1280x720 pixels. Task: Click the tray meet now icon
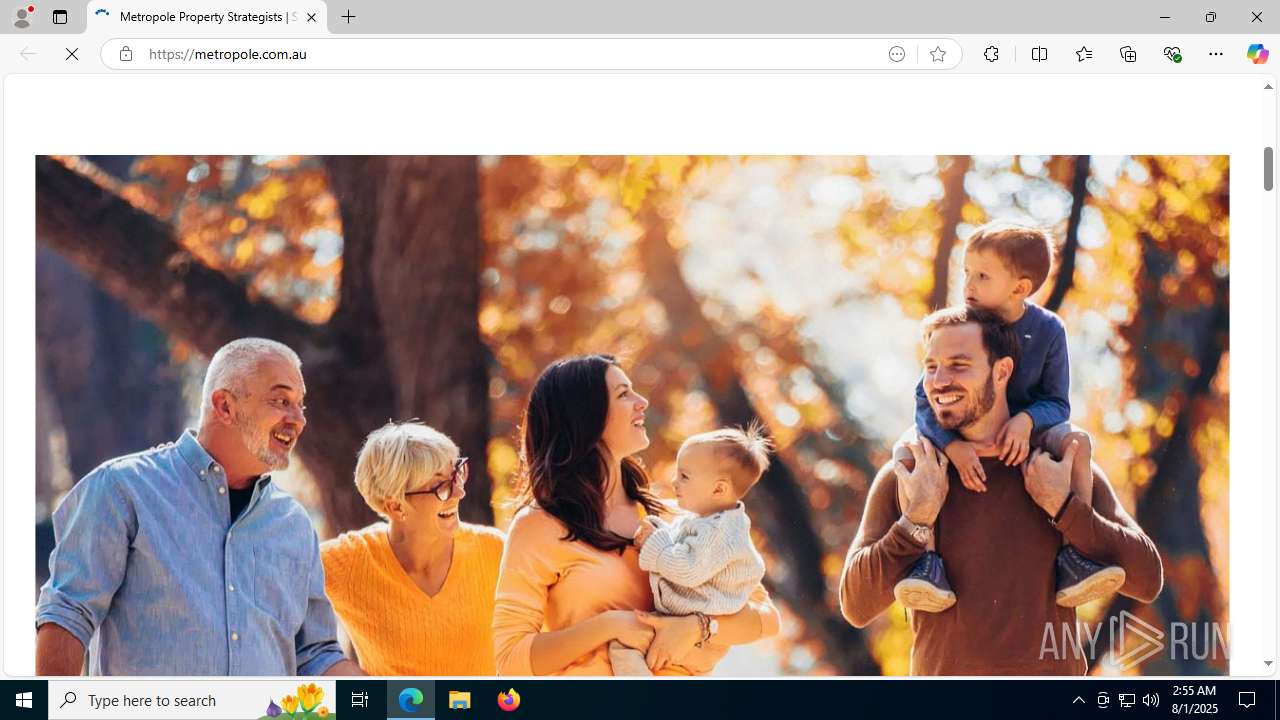[x=1103, y=700]
